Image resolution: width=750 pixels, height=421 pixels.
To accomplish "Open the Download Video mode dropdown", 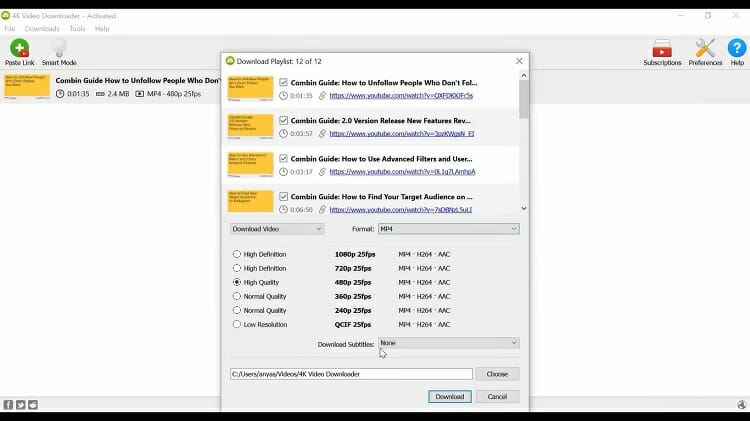I will click(277, 229).
